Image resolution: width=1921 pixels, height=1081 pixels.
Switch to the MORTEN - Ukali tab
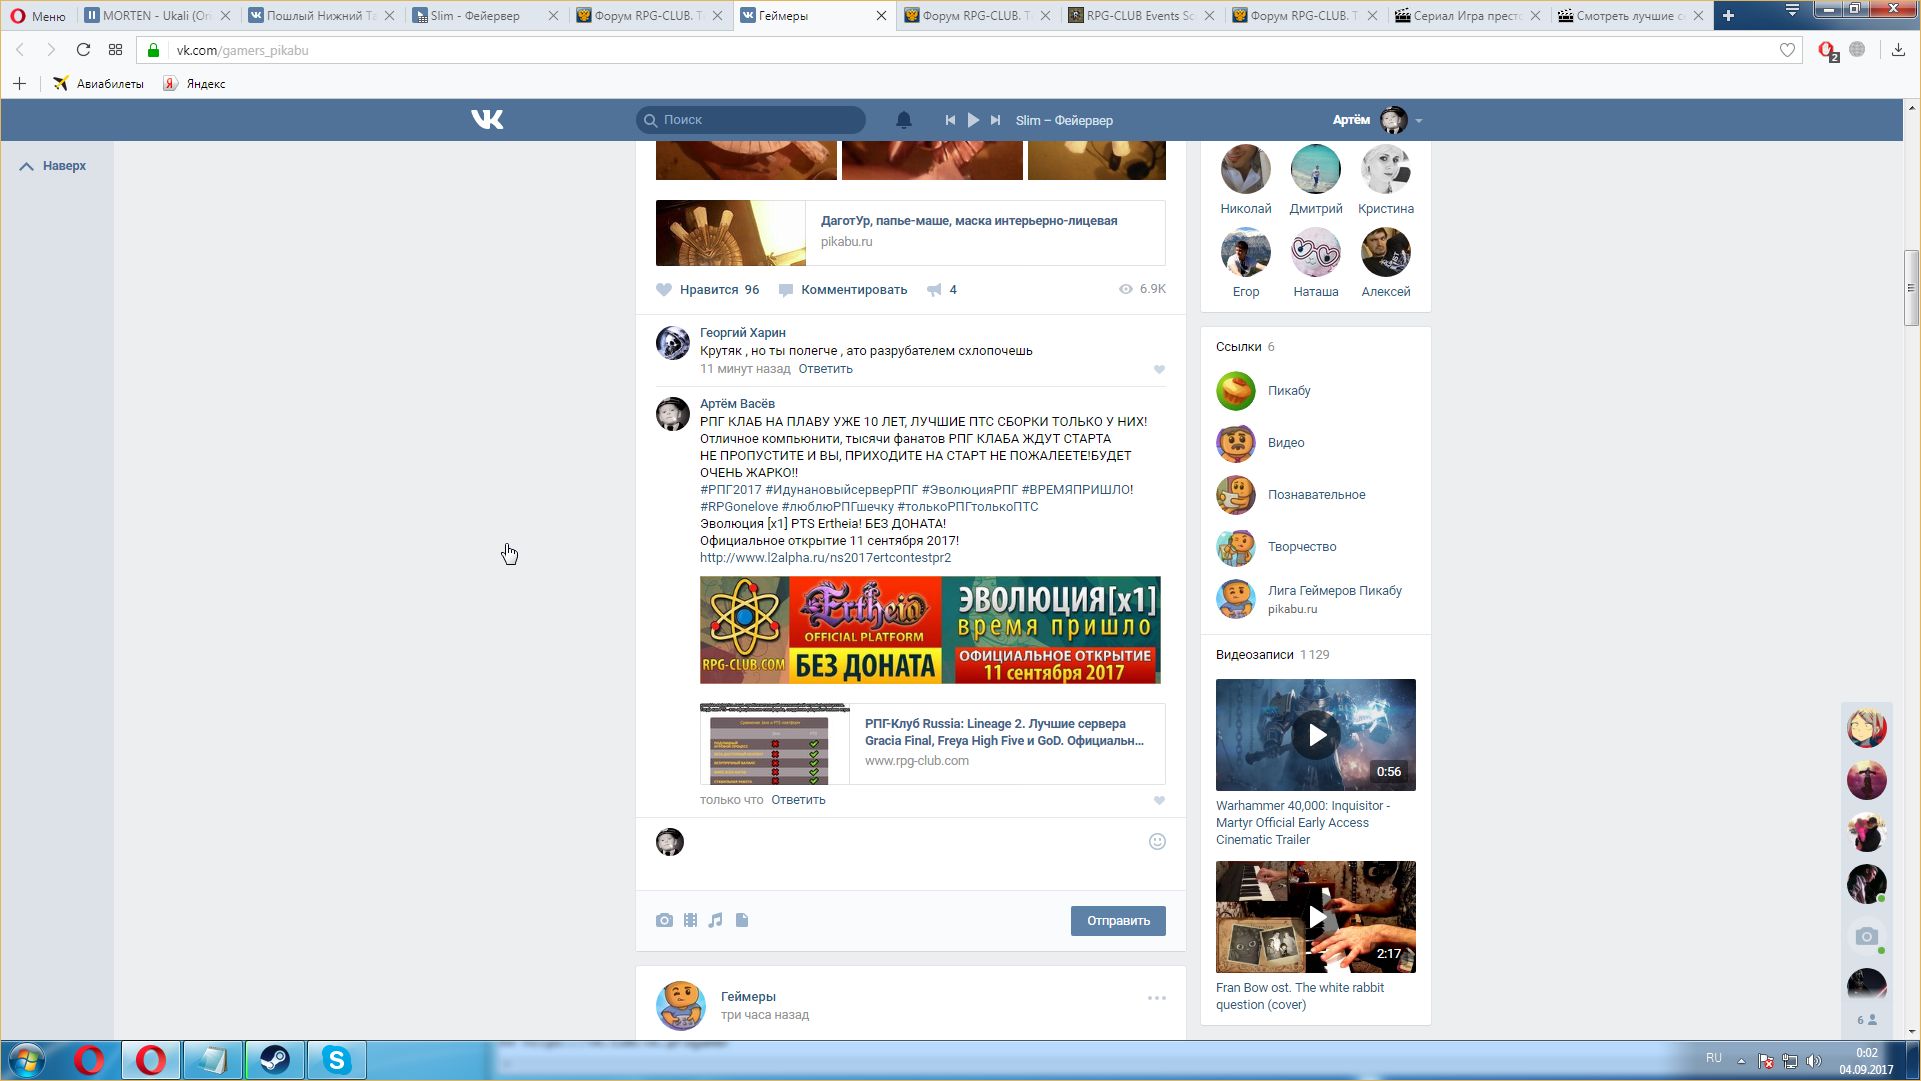[x=157, y=15]
